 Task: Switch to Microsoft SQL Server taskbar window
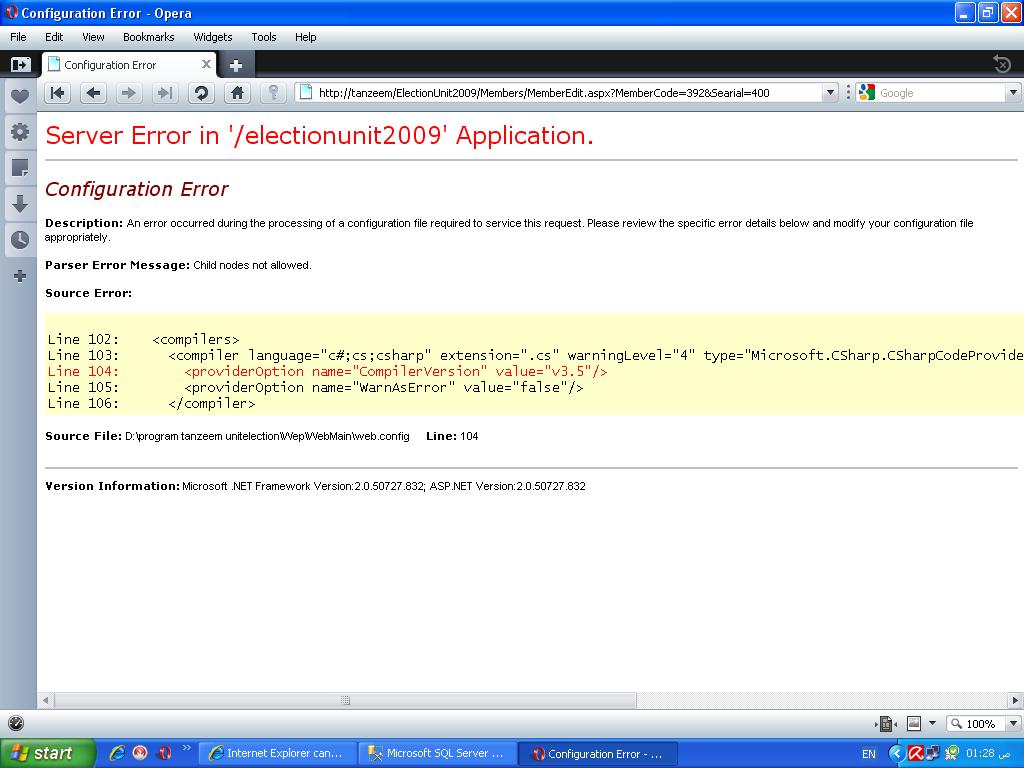click(x=438, y=753)
